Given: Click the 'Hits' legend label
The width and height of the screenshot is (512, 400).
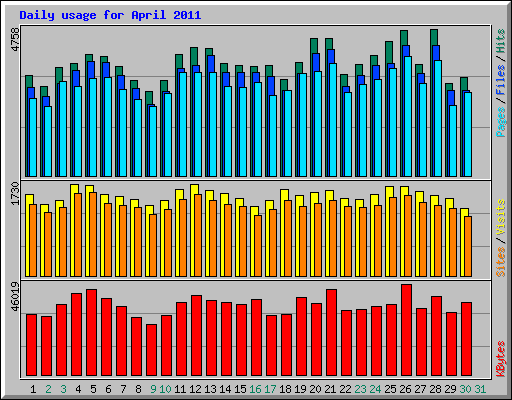Looking at the screenshot, I should tap(500, 41).
